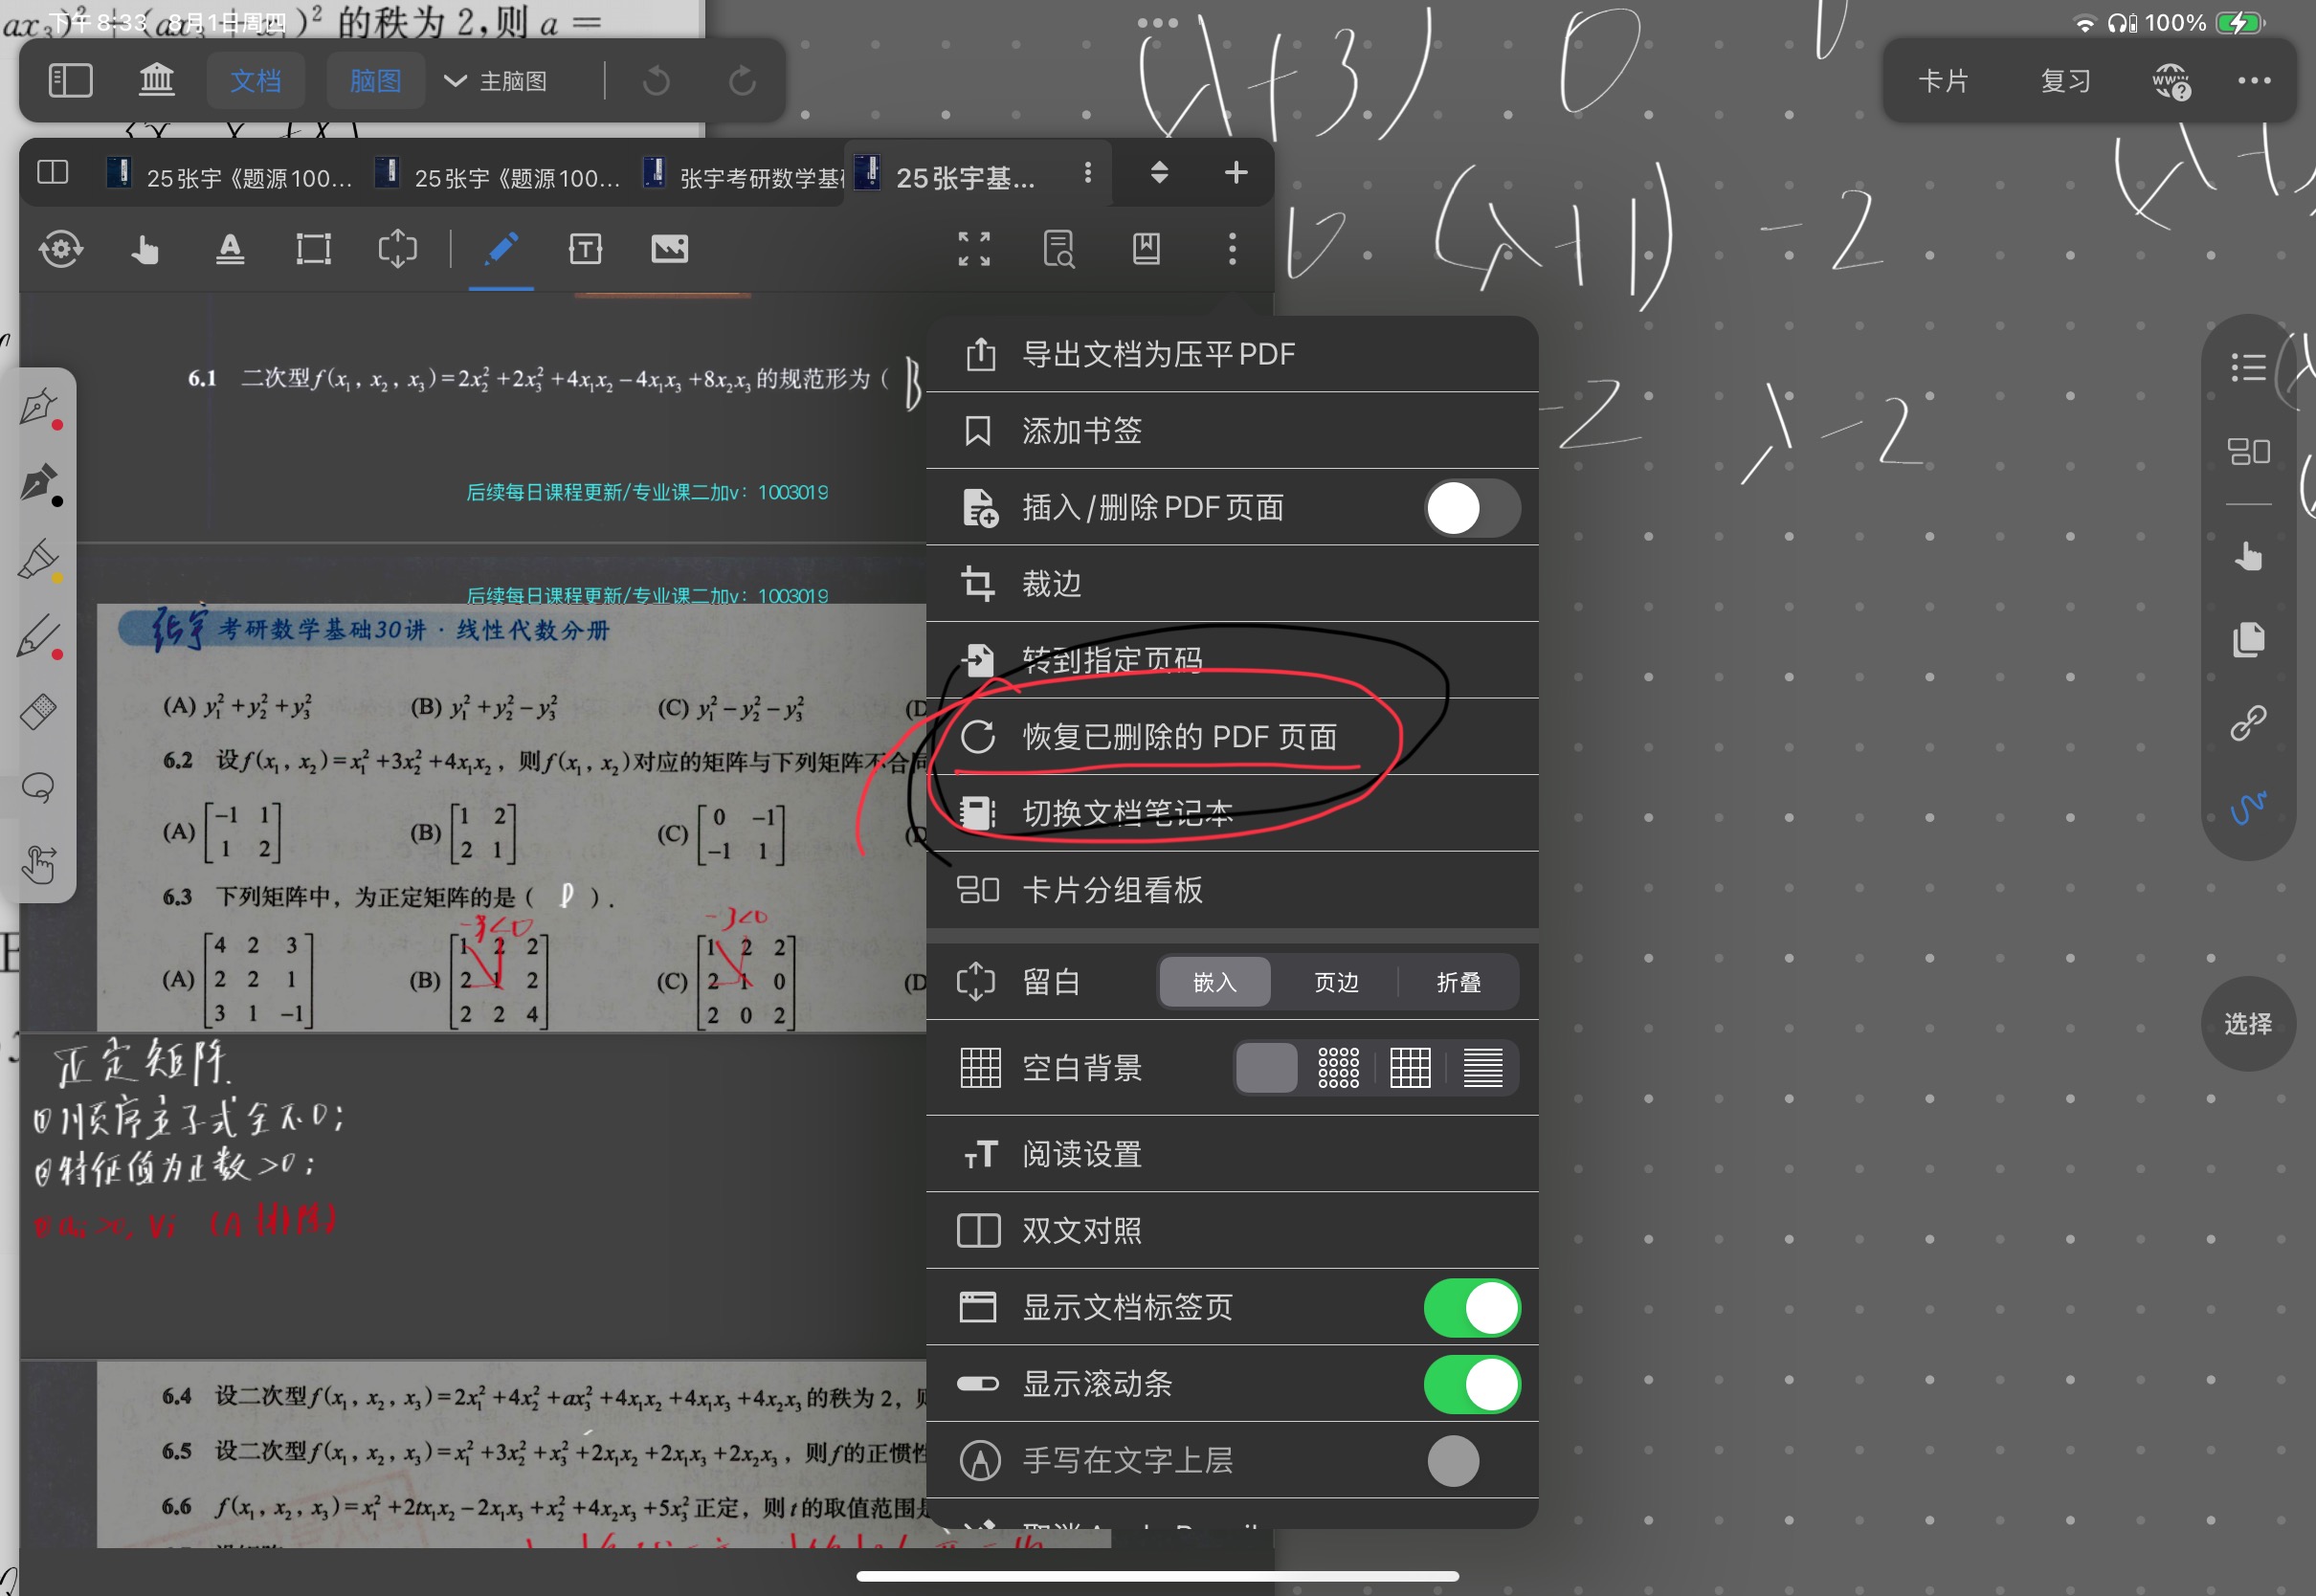The width and height of the screenshot is (2316, 1596).
Task: Click the tab sort up-down arrows
Action: pyautogui.click(x=1159, y=173)
